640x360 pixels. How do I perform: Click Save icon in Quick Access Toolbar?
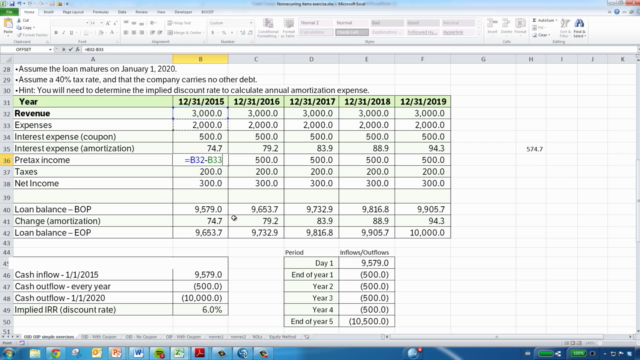click(x=12, y=4)
